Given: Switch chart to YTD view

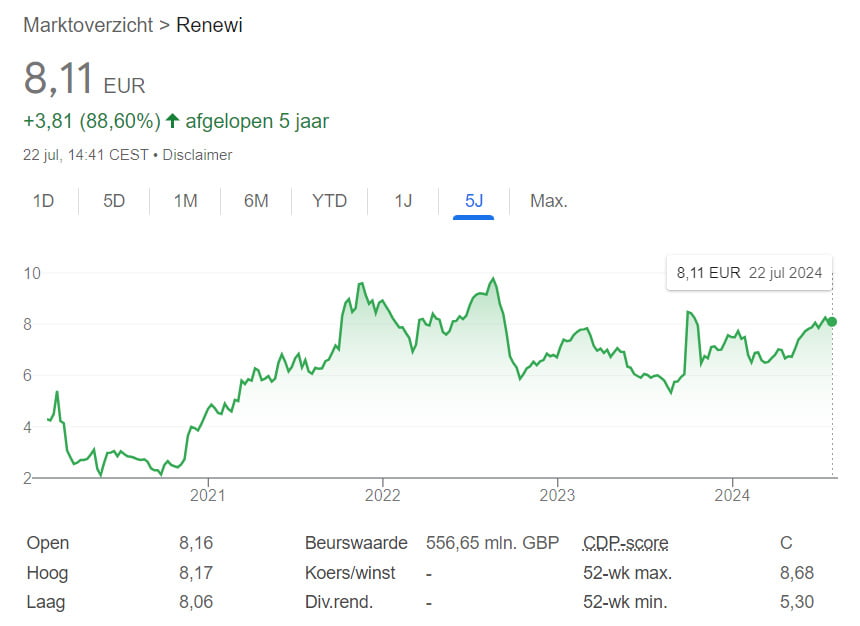Looking at the screenshot, I should coord(329,201).
